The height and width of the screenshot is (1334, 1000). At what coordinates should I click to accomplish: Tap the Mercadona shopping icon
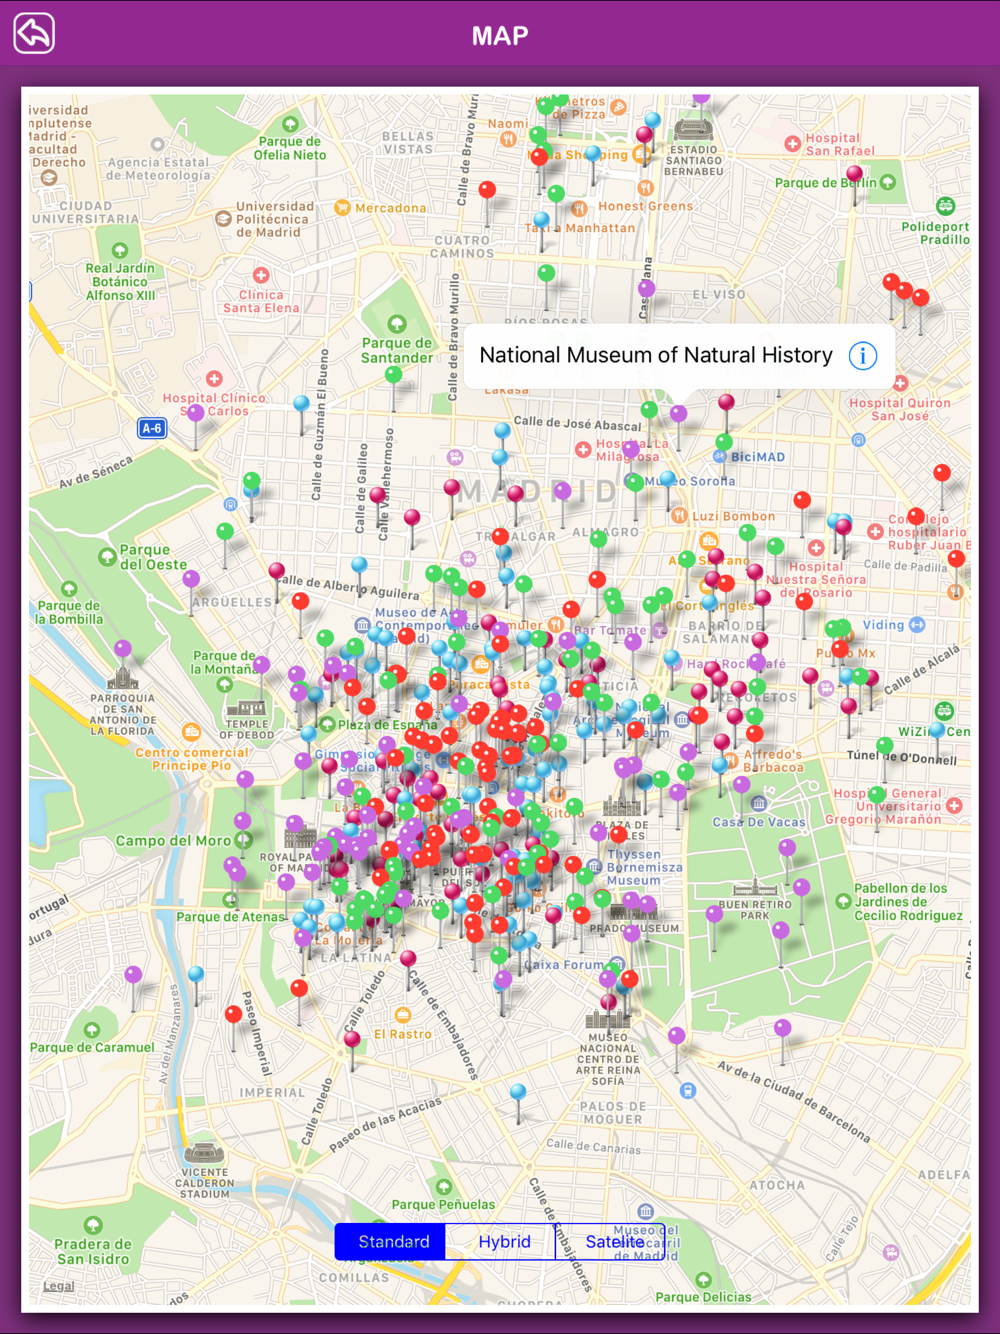pyautogui.click(x=343, y=208)
